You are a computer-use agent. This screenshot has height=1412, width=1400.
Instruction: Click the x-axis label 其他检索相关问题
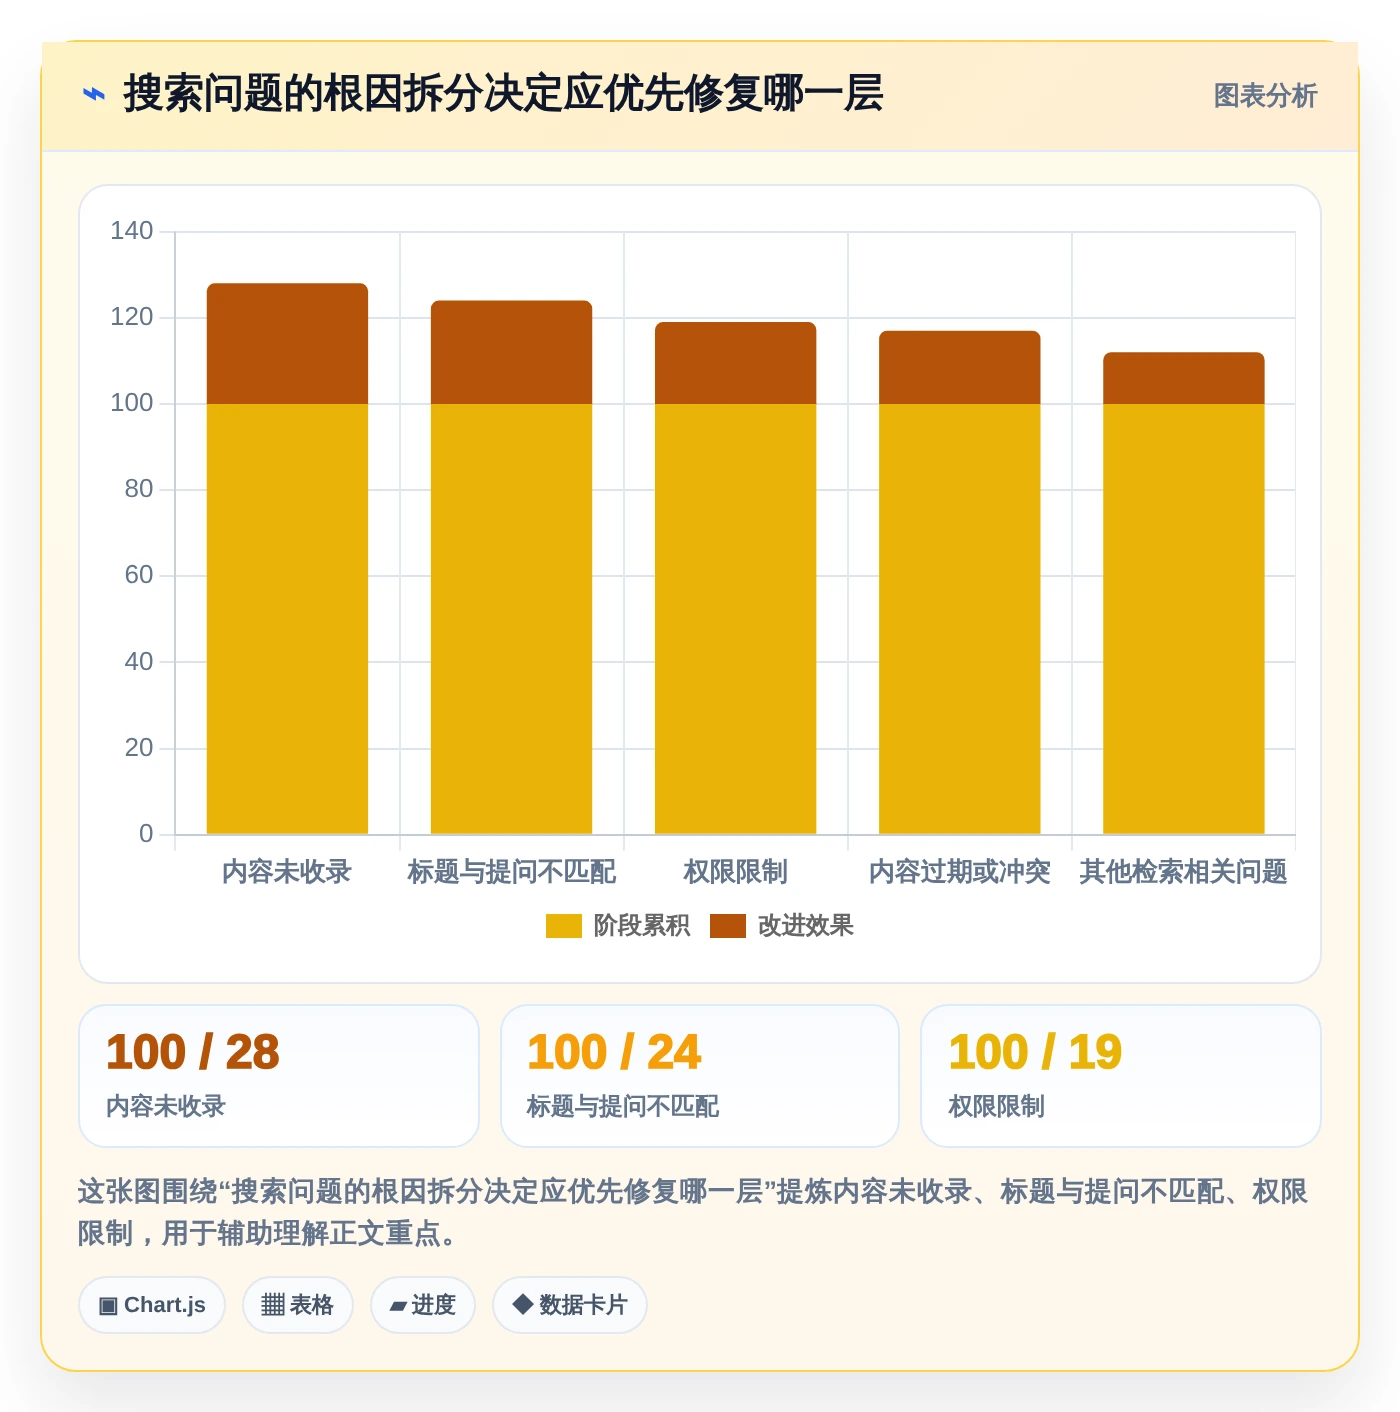pyautogui.click(x=1183, y=872)
